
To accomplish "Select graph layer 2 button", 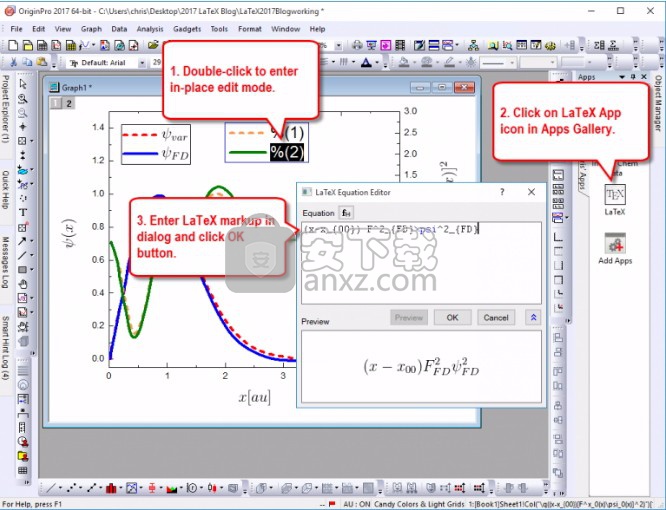I will [x=68, y=103].
